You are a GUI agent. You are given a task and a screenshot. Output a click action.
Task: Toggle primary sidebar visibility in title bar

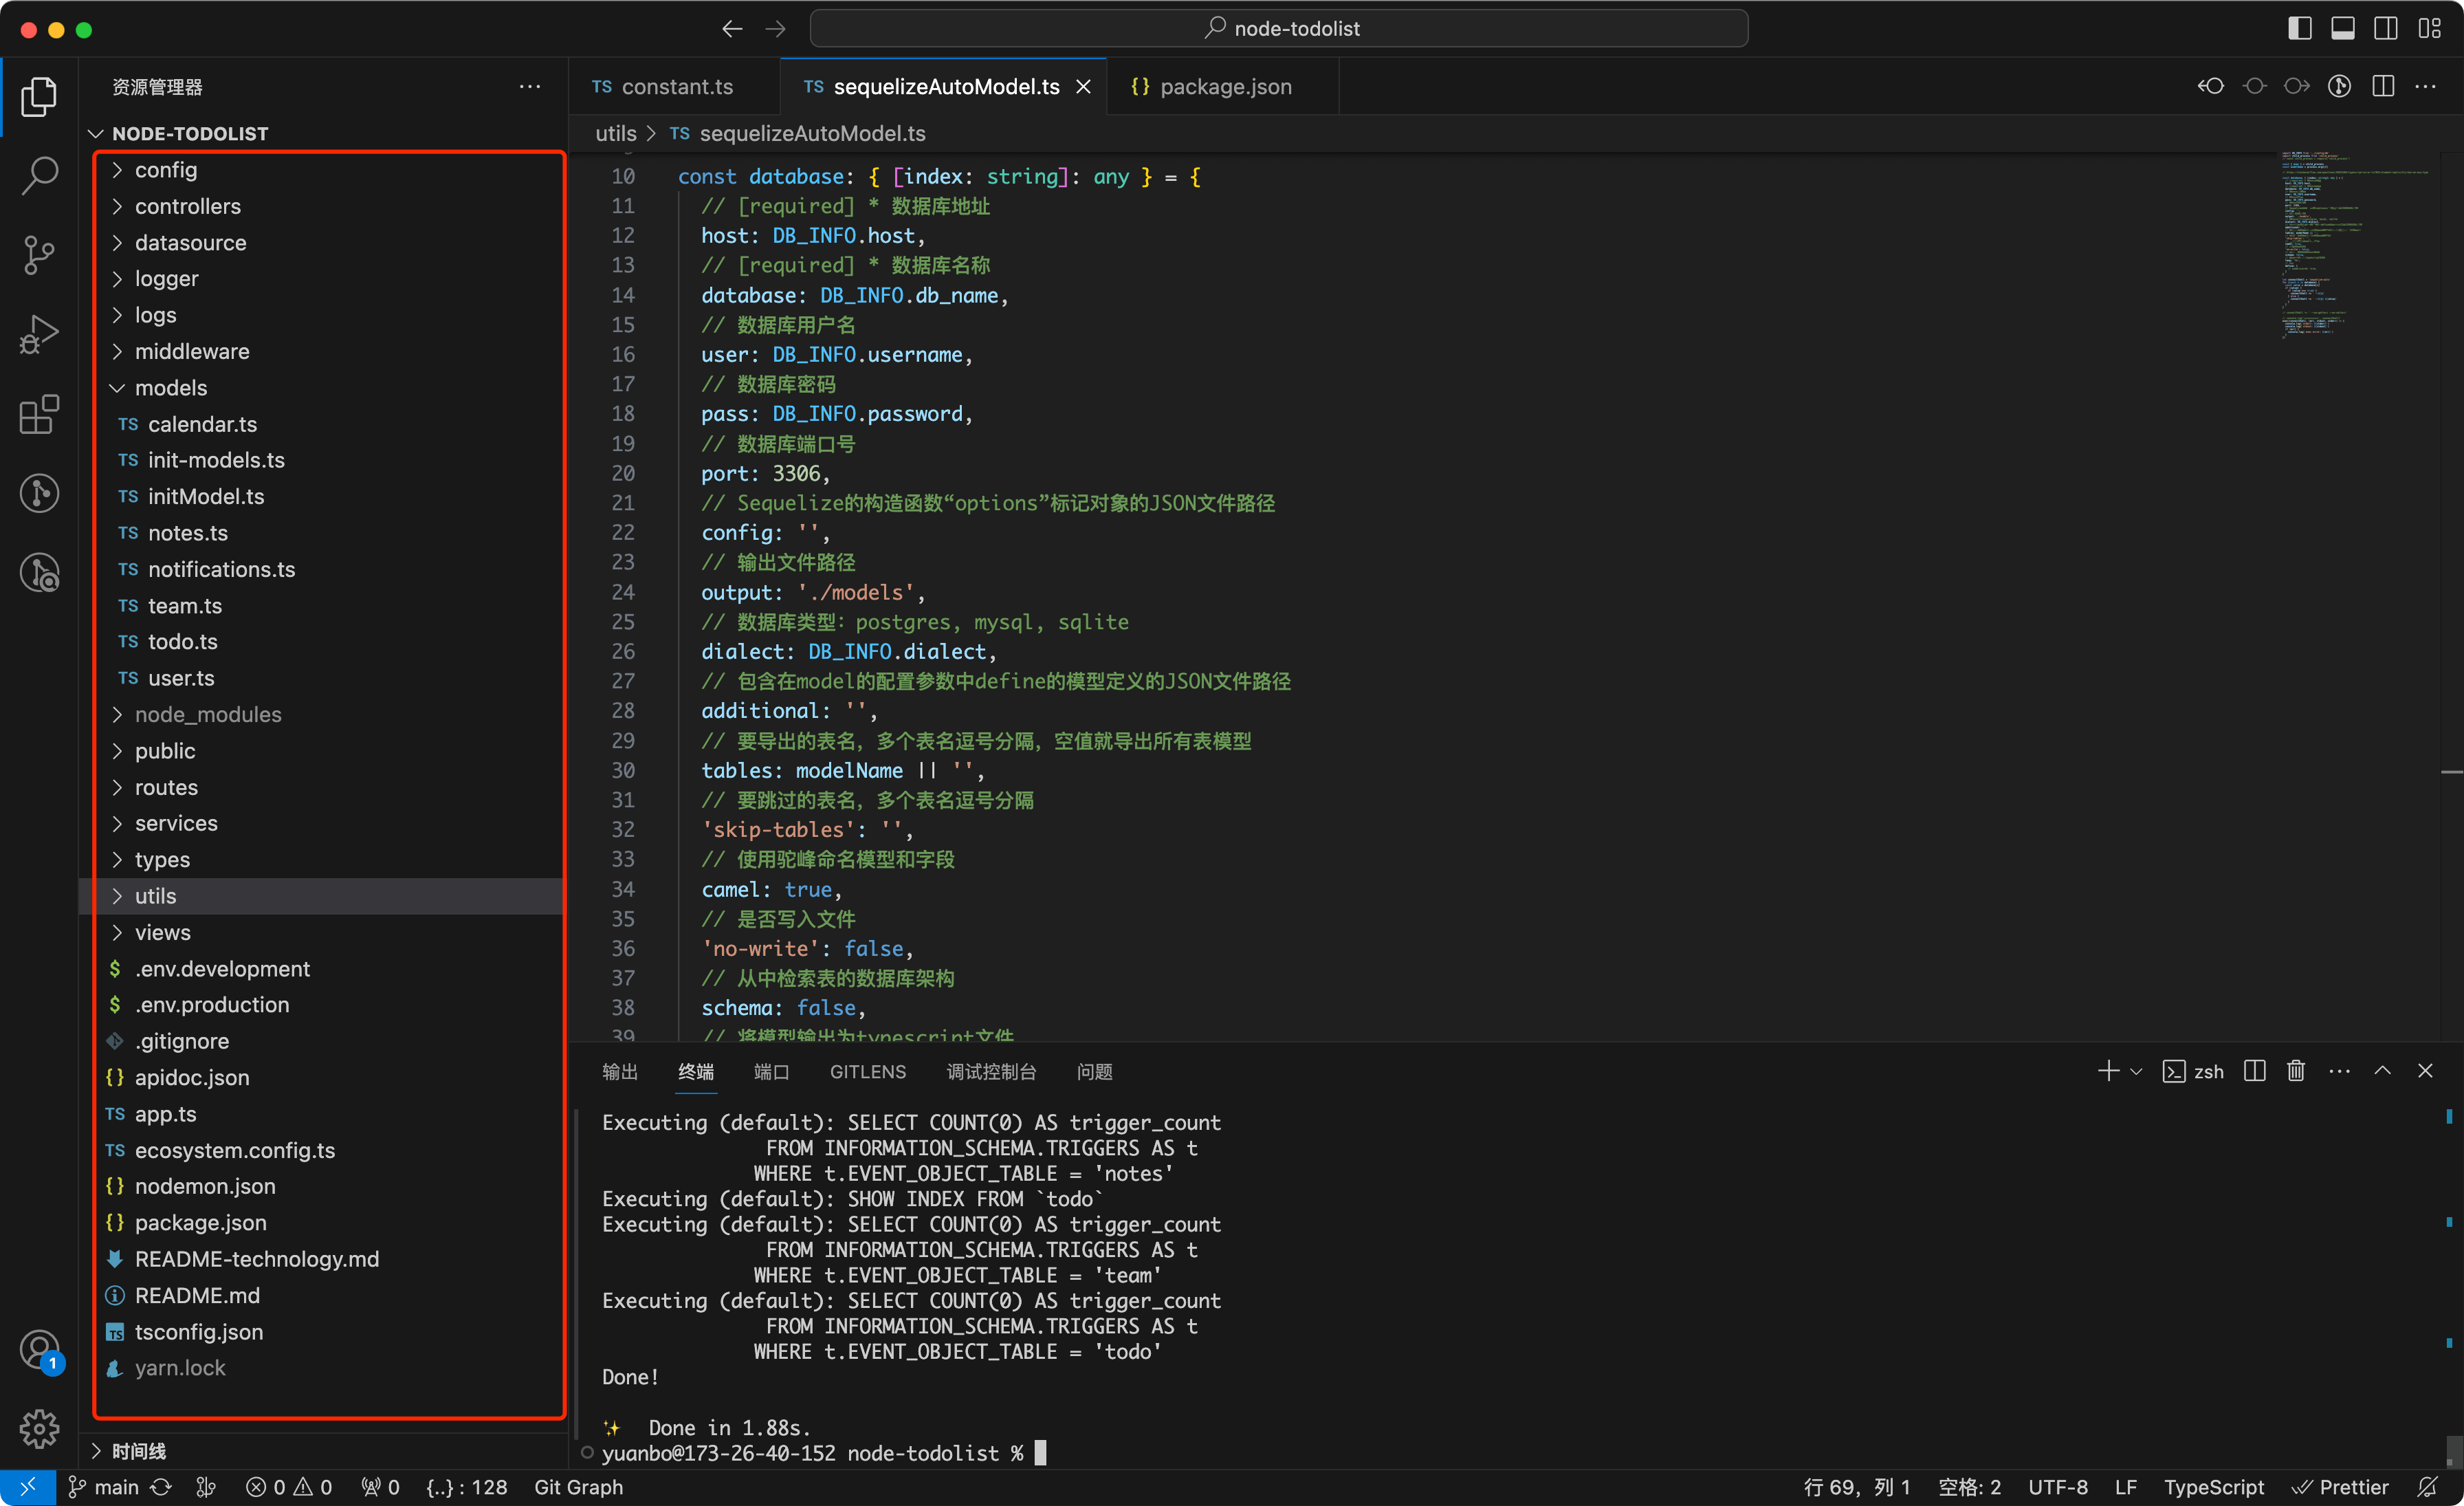2299,28
